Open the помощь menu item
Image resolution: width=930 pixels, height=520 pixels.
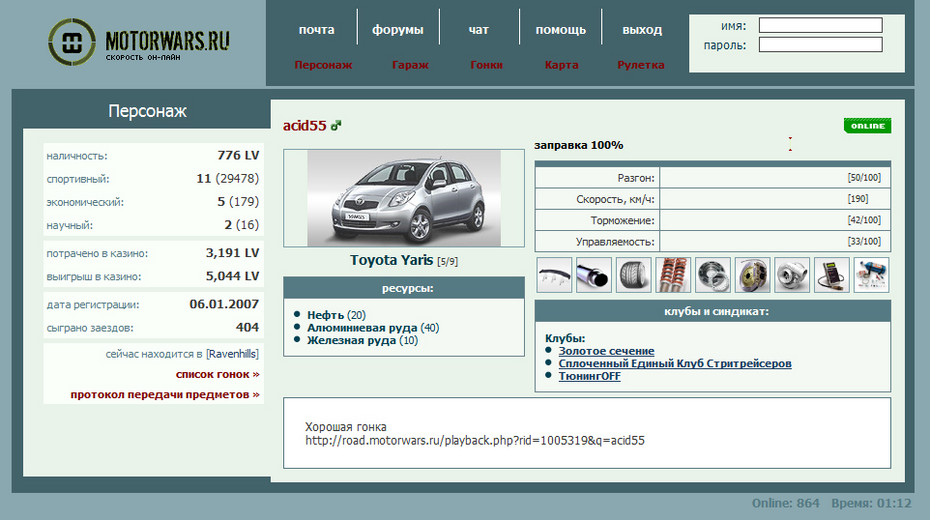560,30
